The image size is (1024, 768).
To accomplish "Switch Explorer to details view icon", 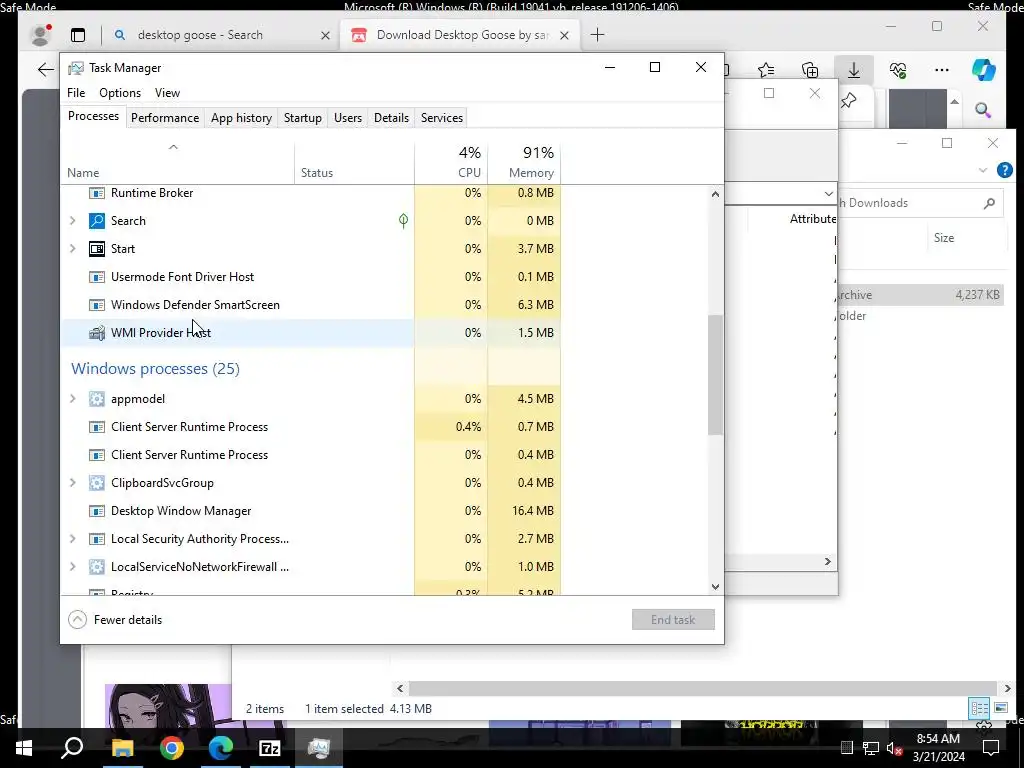I will [x=979, y=708].
